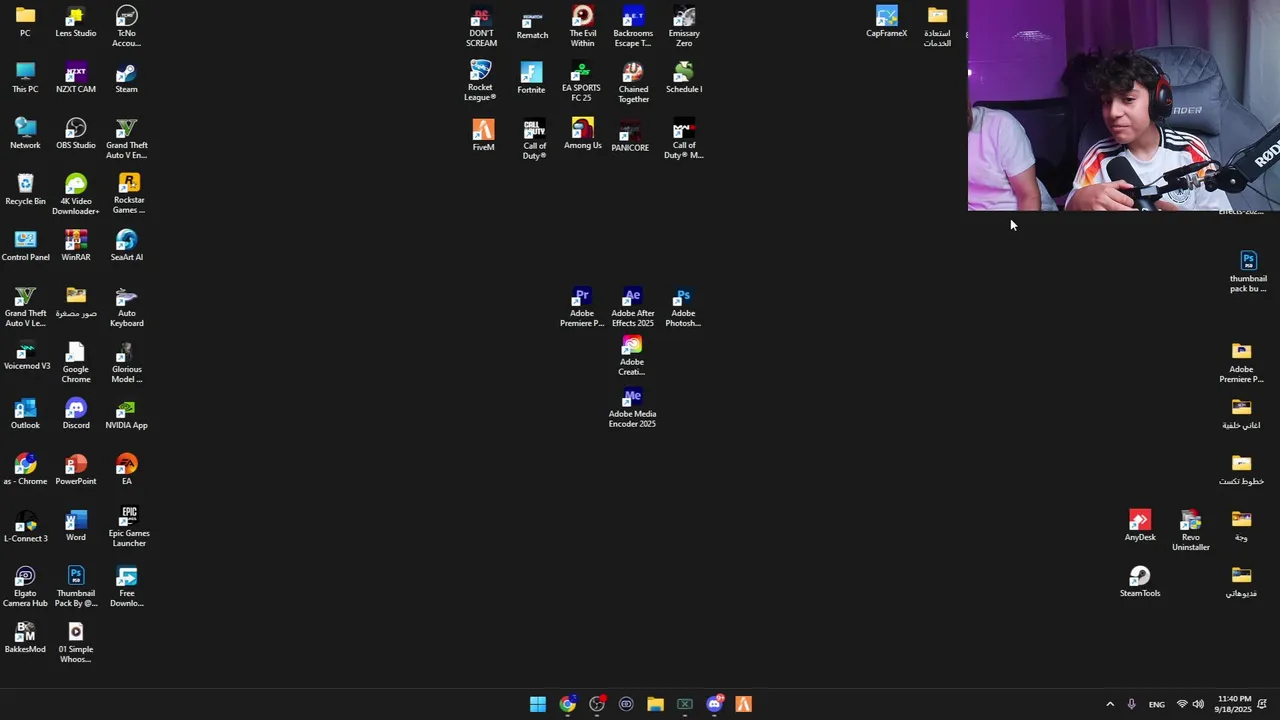Open File Explorer from the taskbar
Screen dimensions: 1280x720
(655, 704)
